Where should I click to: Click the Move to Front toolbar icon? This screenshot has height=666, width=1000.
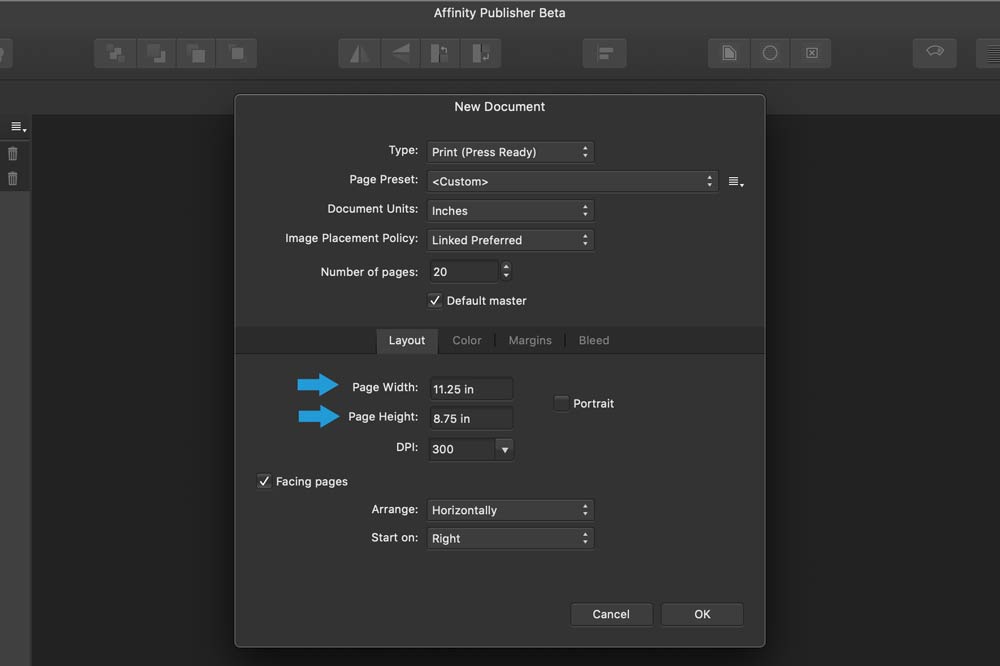click(237, 54)
